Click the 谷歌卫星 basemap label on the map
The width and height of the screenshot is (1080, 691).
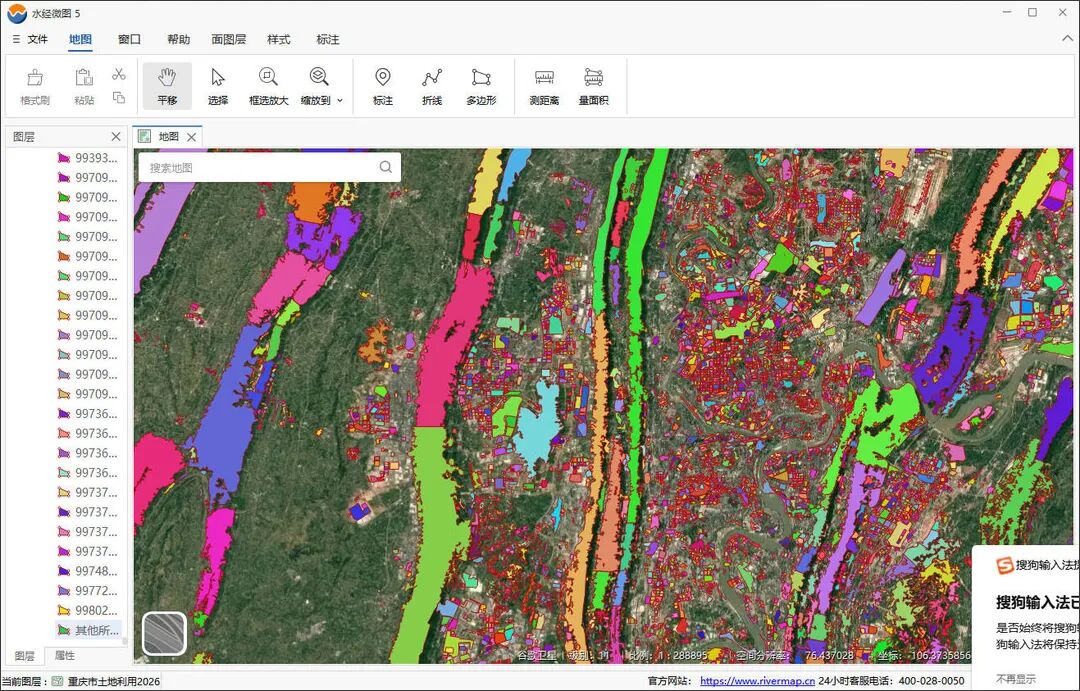click(x=537, y=655)
